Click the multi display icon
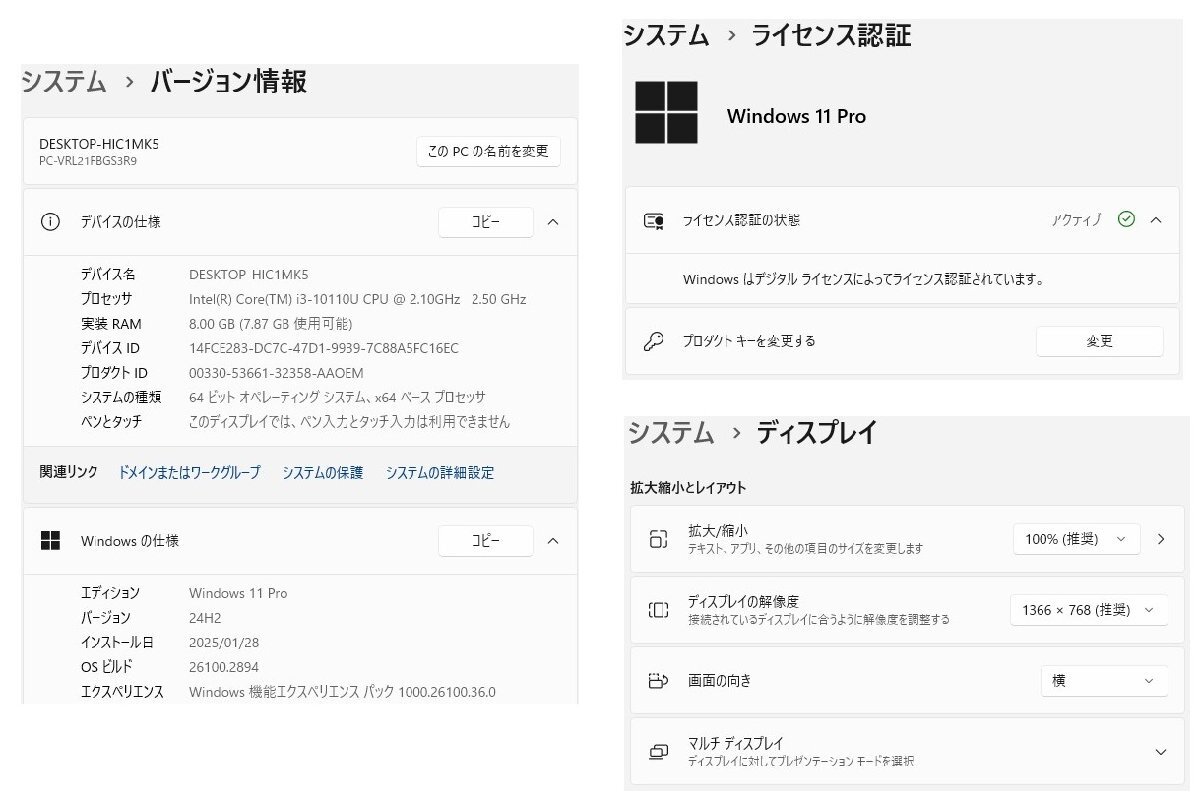 pos(658,751)
